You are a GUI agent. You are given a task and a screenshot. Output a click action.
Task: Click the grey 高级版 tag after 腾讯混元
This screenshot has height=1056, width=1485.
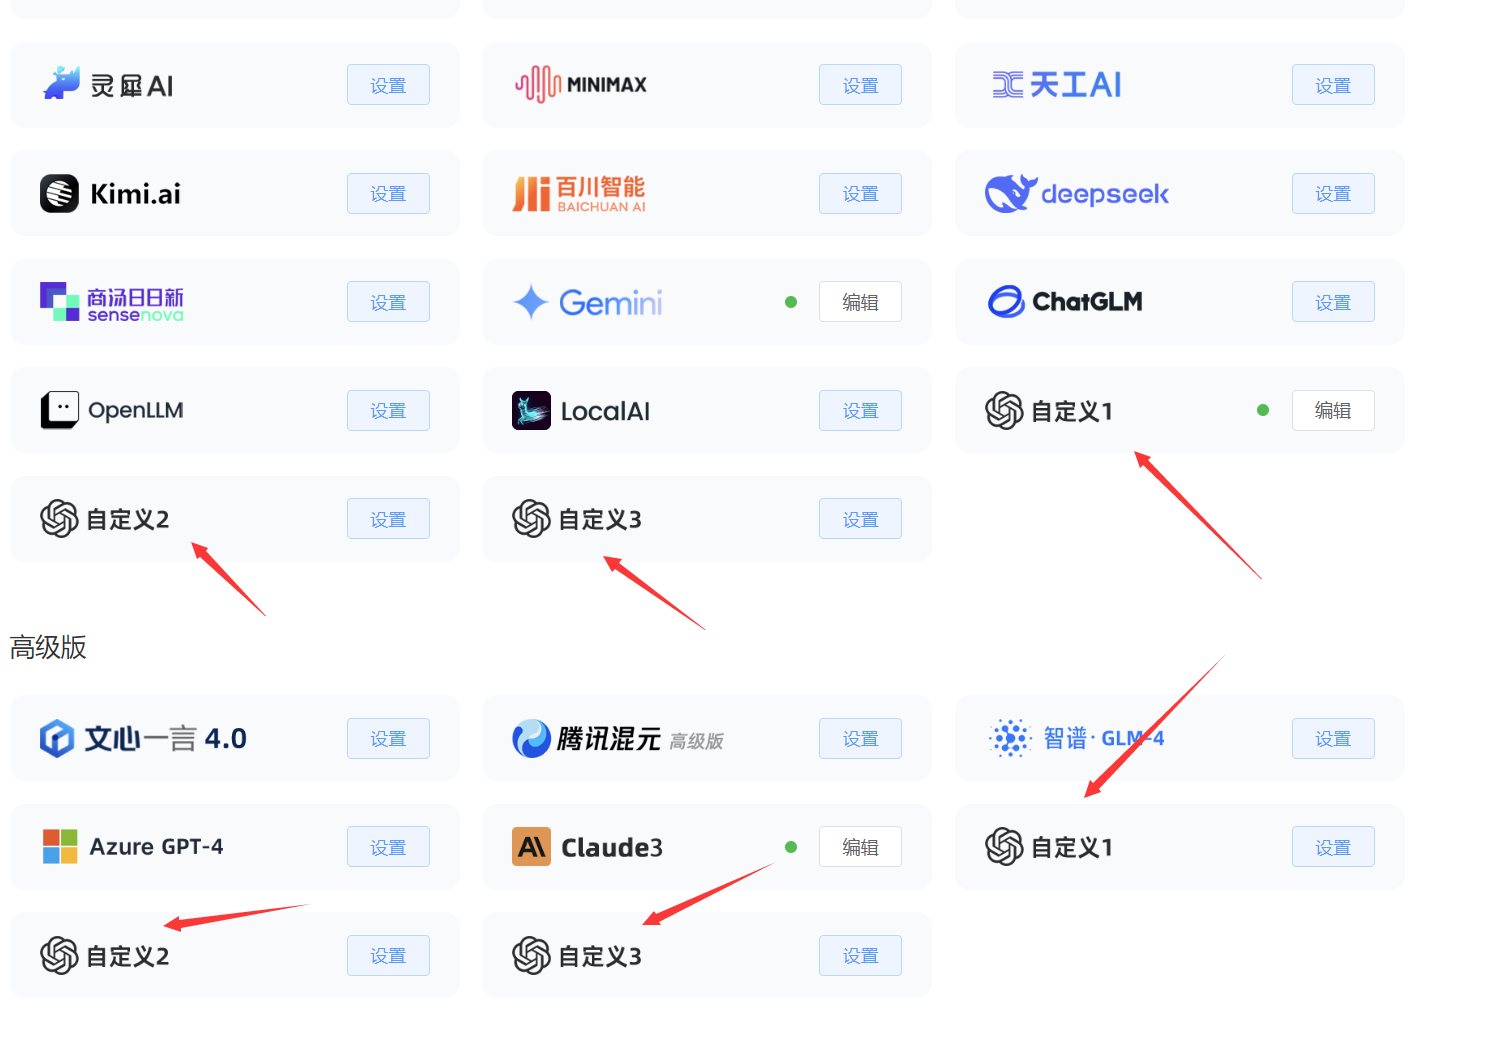(696, 741)
